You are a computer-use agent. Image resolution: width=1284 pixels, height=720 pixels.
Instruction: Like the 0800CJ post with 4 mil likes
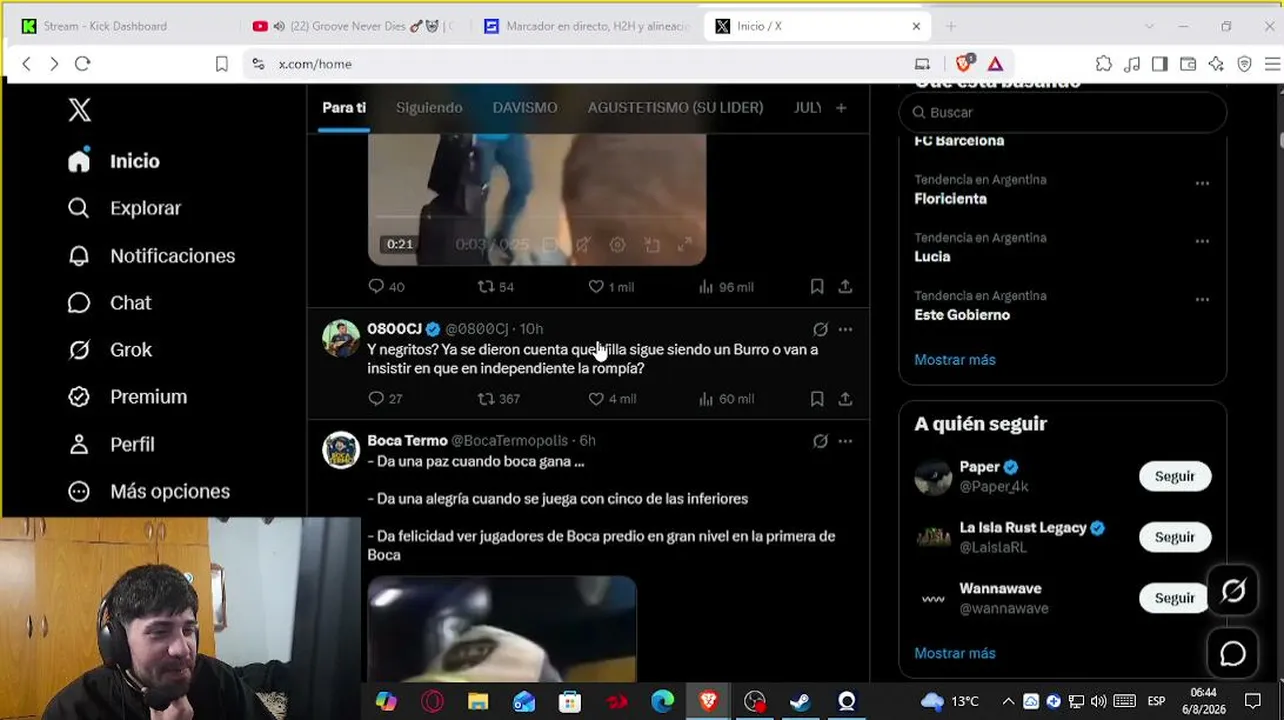coord(612,399)
